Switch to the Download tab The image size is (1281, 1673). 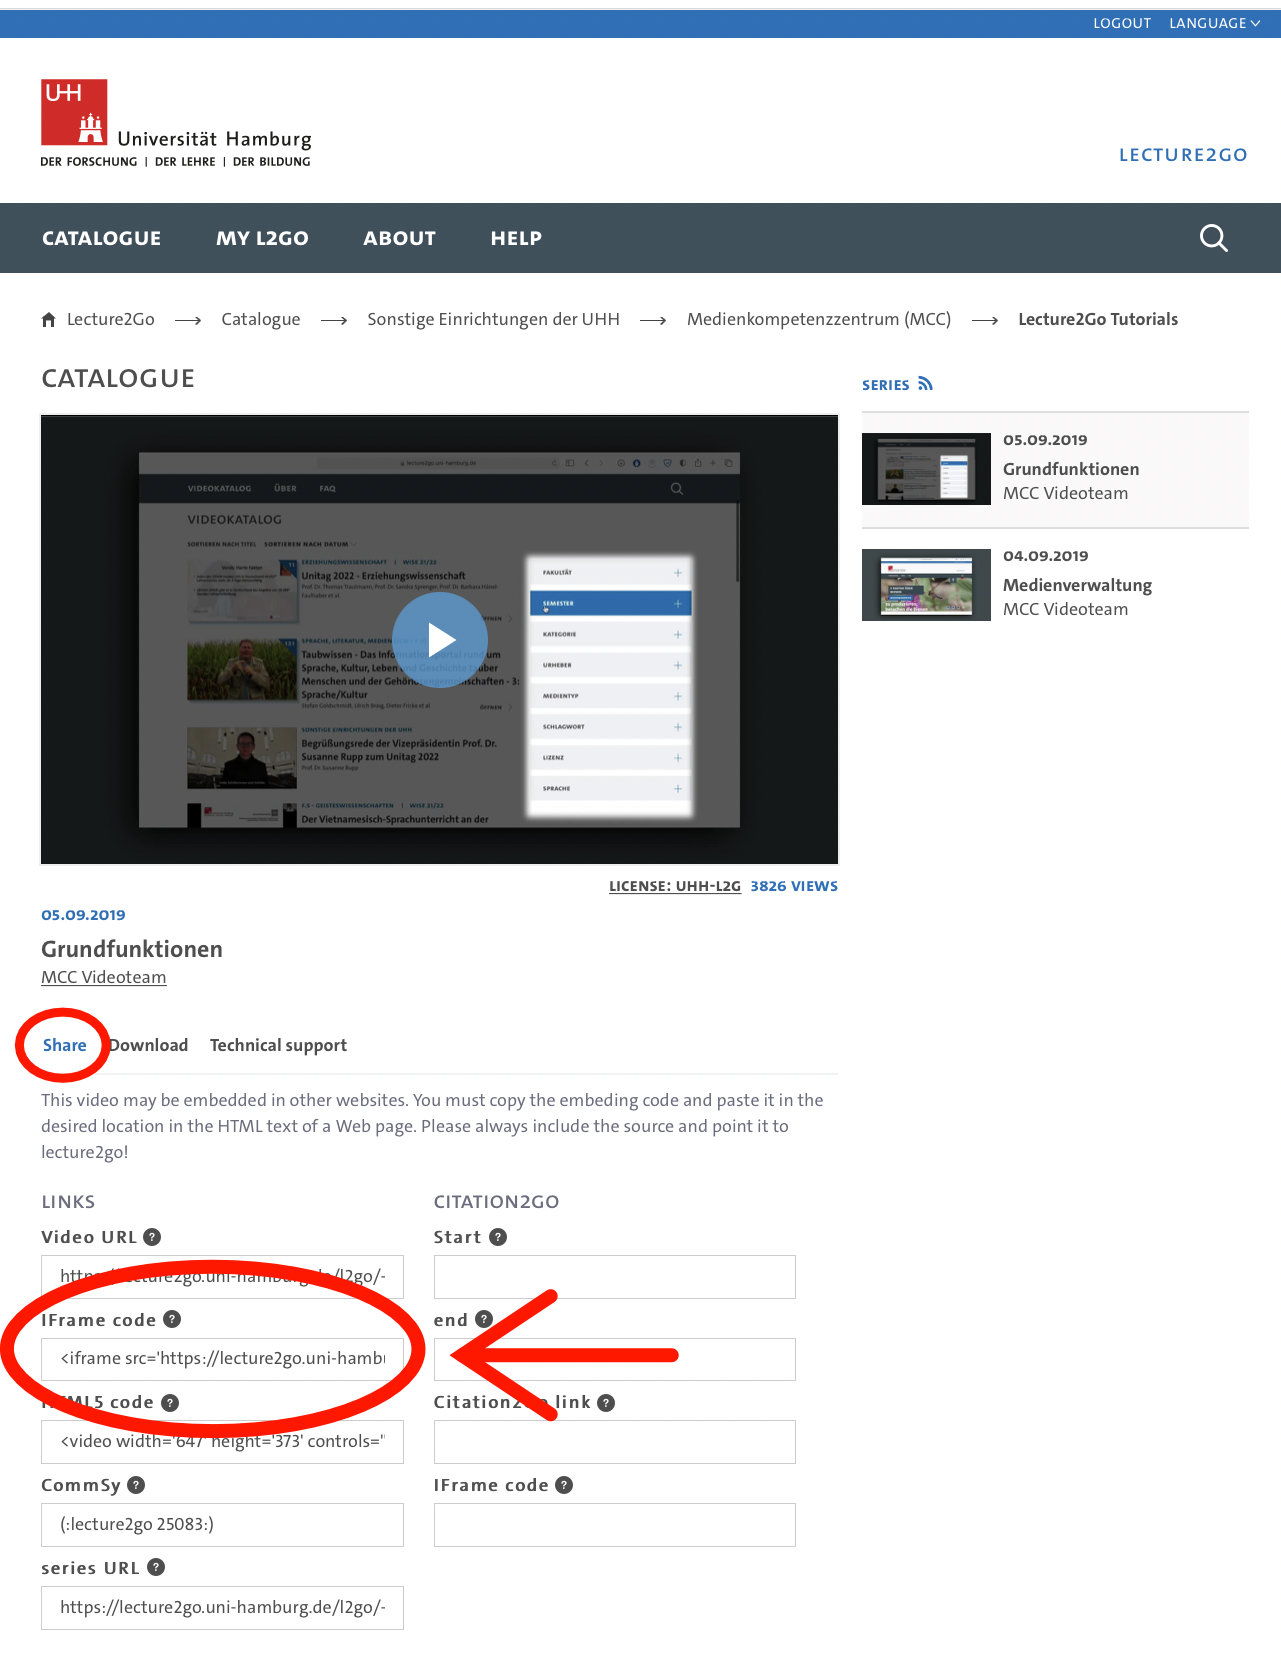pos(148,1045)
